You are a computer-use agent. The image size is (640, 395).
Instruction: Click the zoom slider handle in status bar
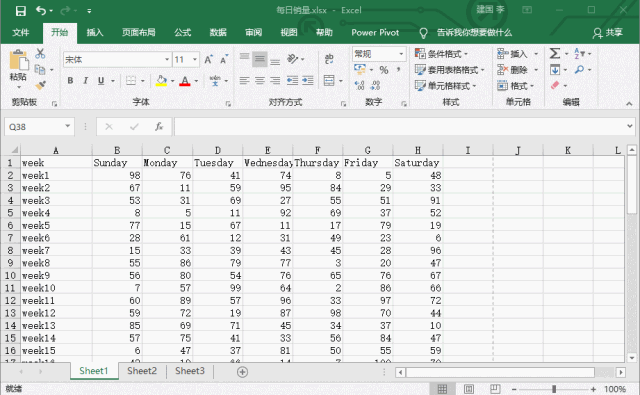pos(554,389)
